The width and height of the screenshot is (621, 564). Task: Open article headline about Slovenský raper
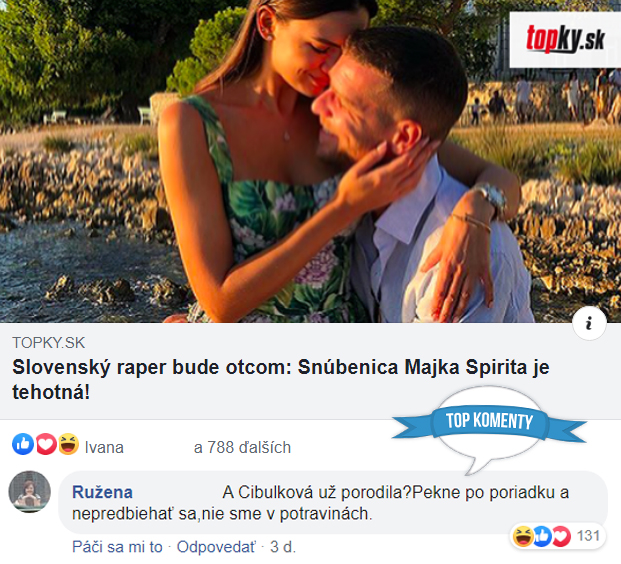(280, 379)
